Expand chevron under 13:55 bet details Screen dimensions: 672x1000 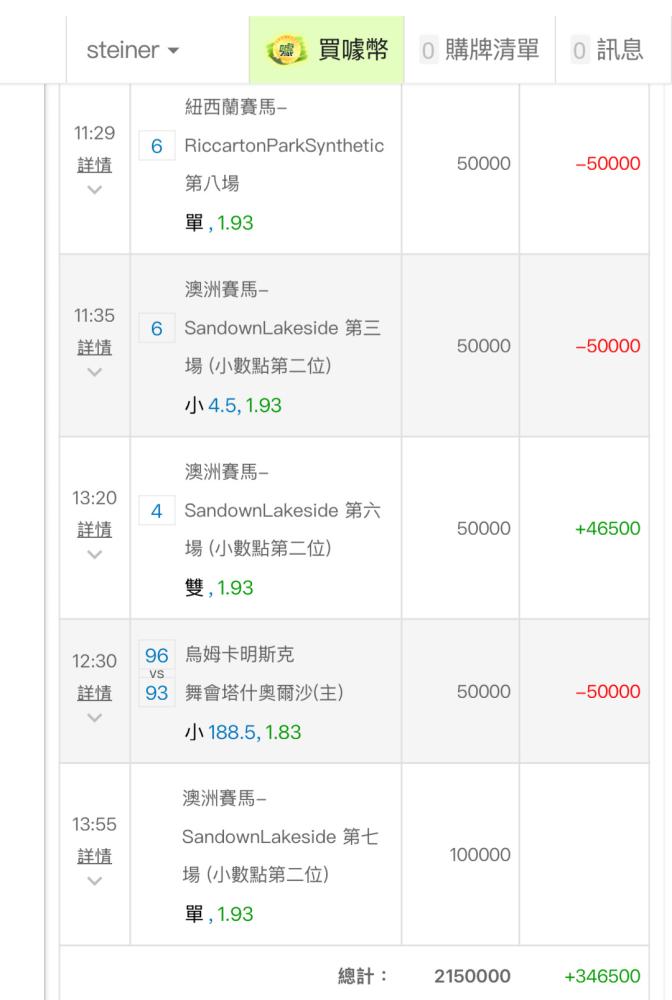pos(94,881)
